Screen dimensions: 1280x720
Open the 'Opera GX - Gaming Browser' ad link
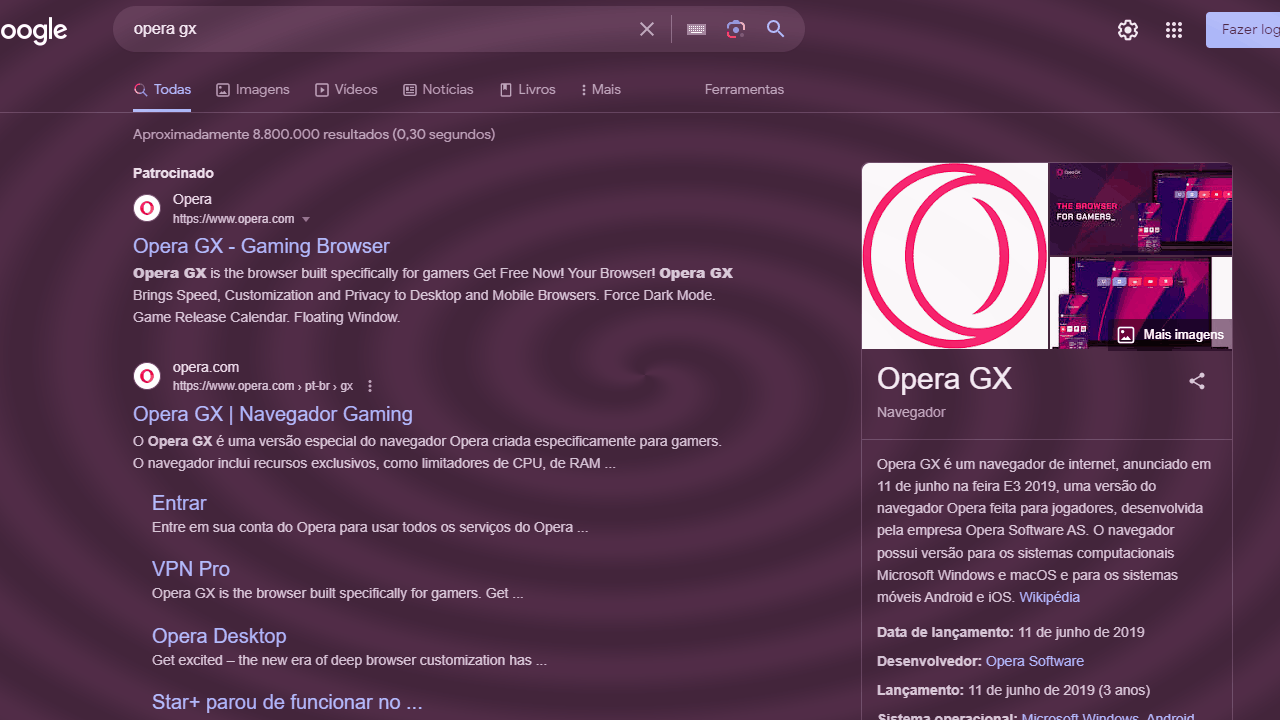point(261,246)
